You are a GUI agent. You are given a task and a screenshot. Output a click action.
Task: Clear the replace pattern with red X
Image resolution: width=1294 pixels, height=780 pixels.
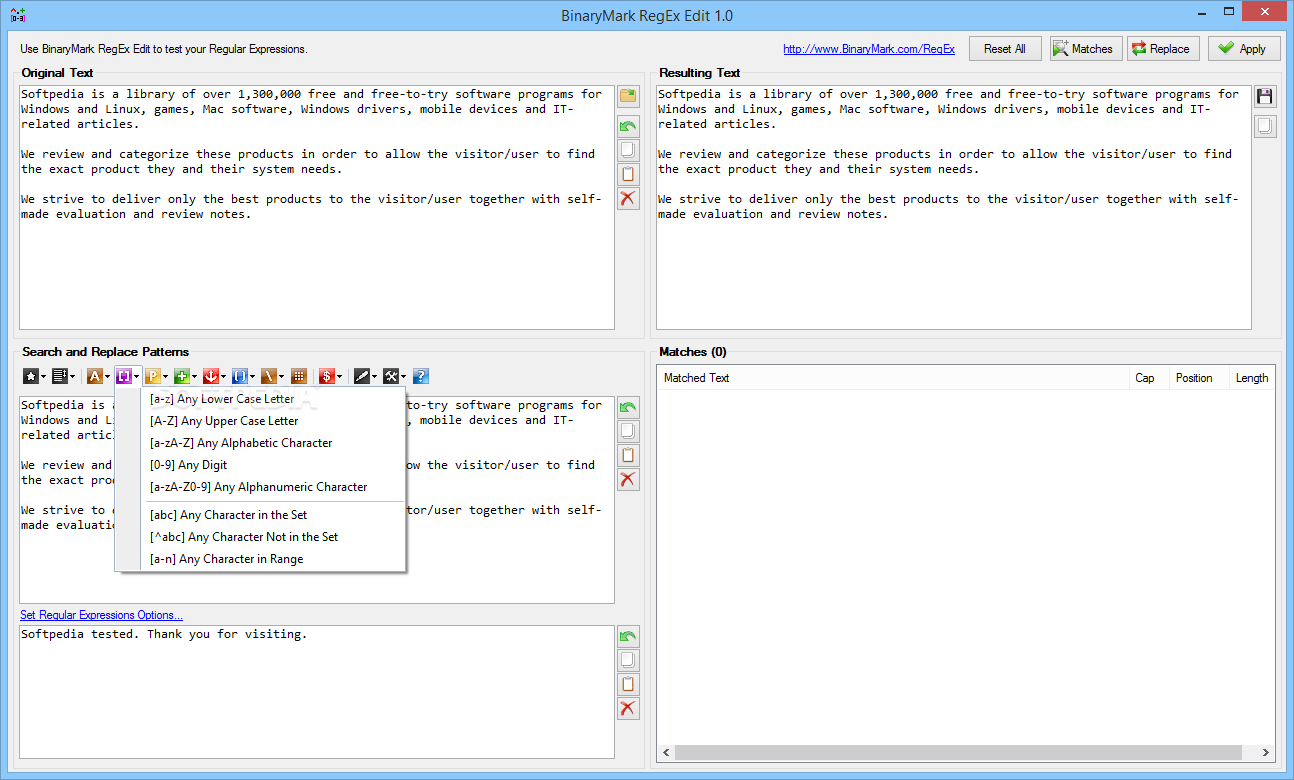[x=628, y=709]
